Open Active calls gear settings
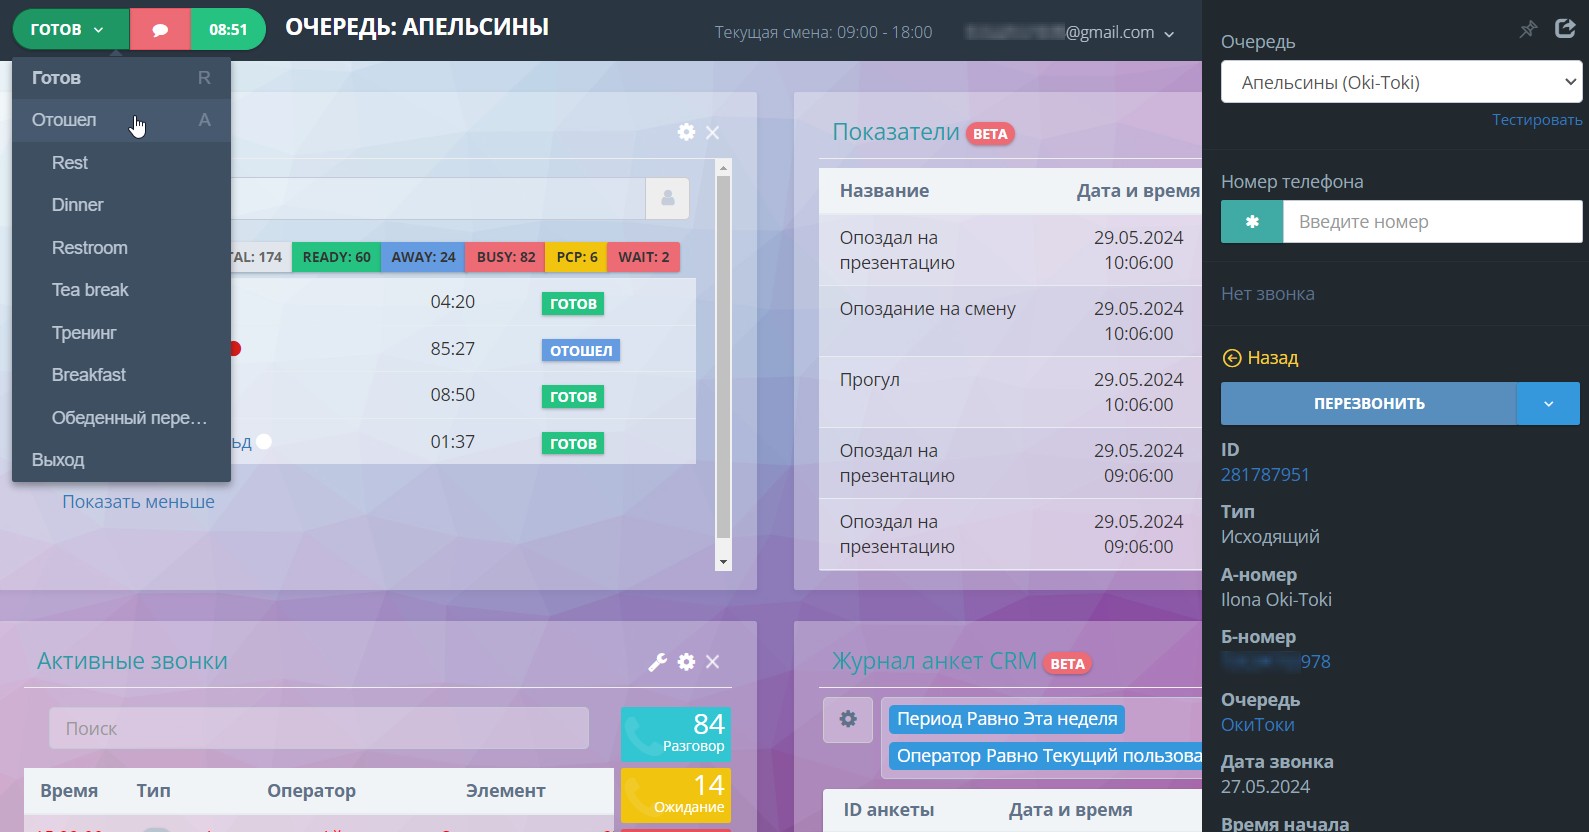1589x832 pixels. [x=686, y=662]
